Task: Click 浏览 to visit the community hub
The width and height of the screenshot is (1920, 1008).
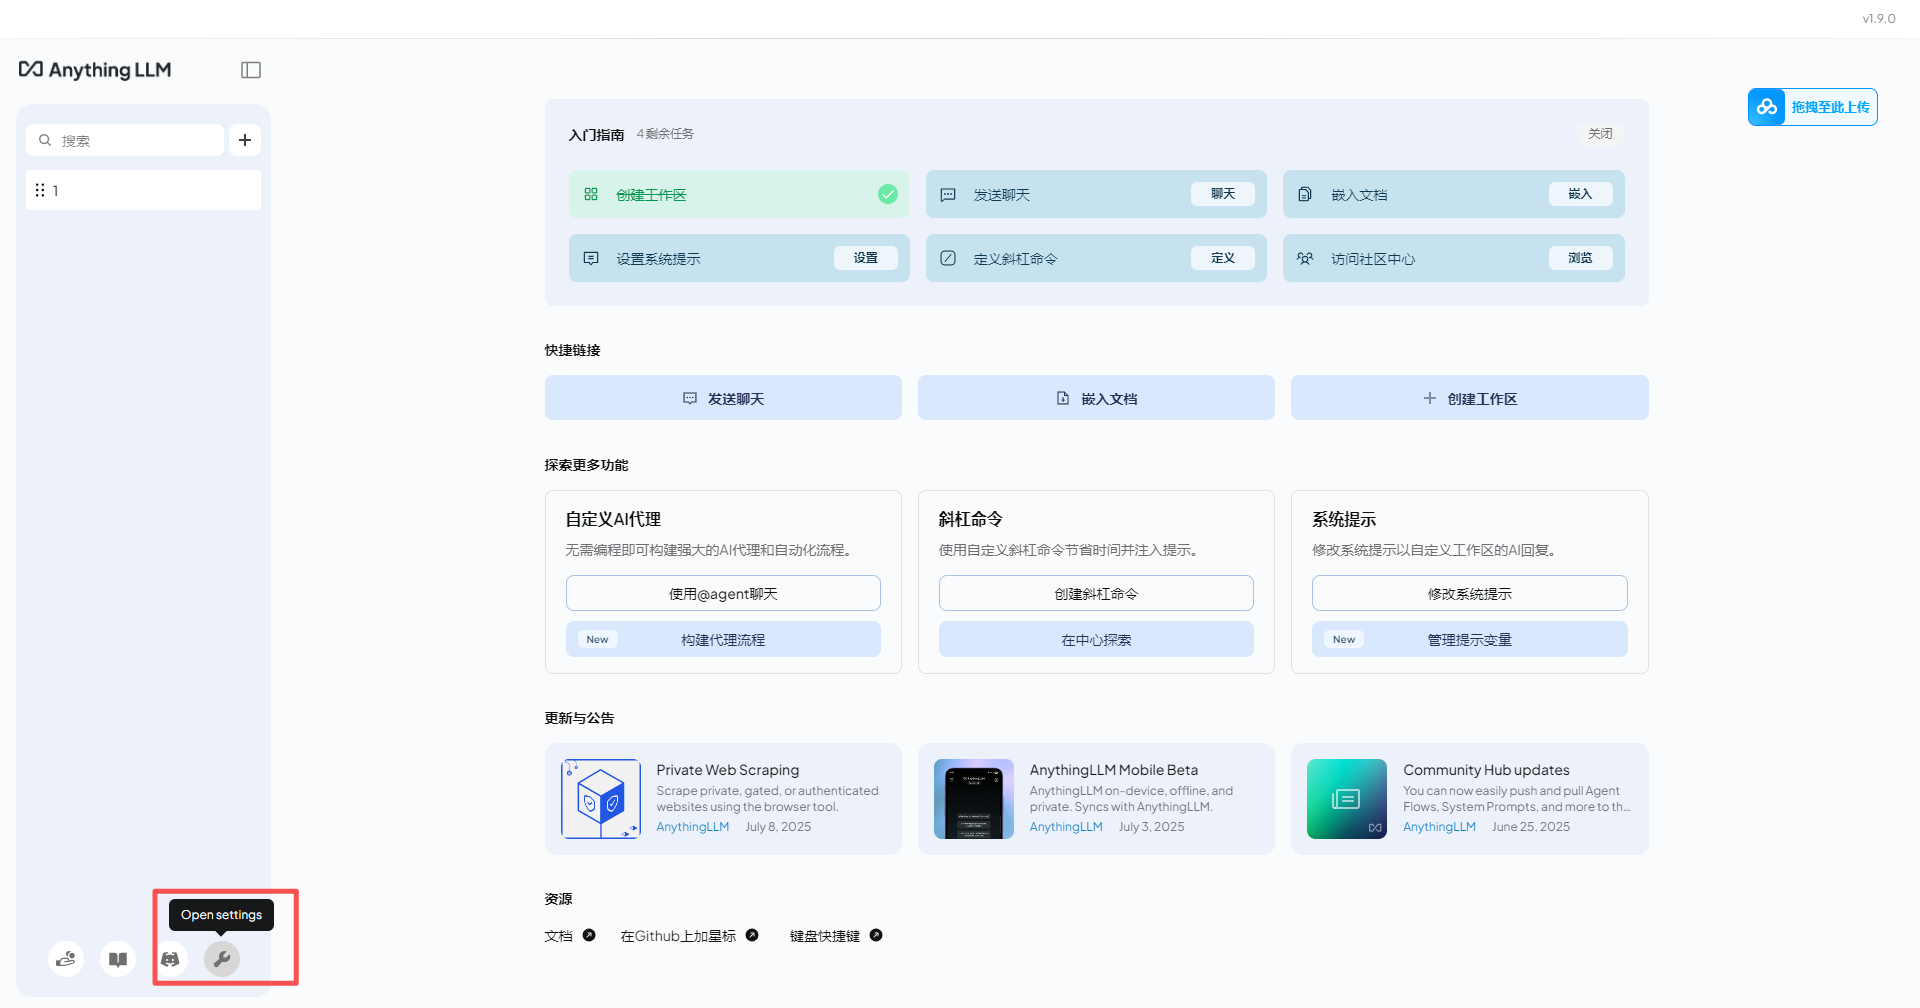Action: click(1580, 258)
